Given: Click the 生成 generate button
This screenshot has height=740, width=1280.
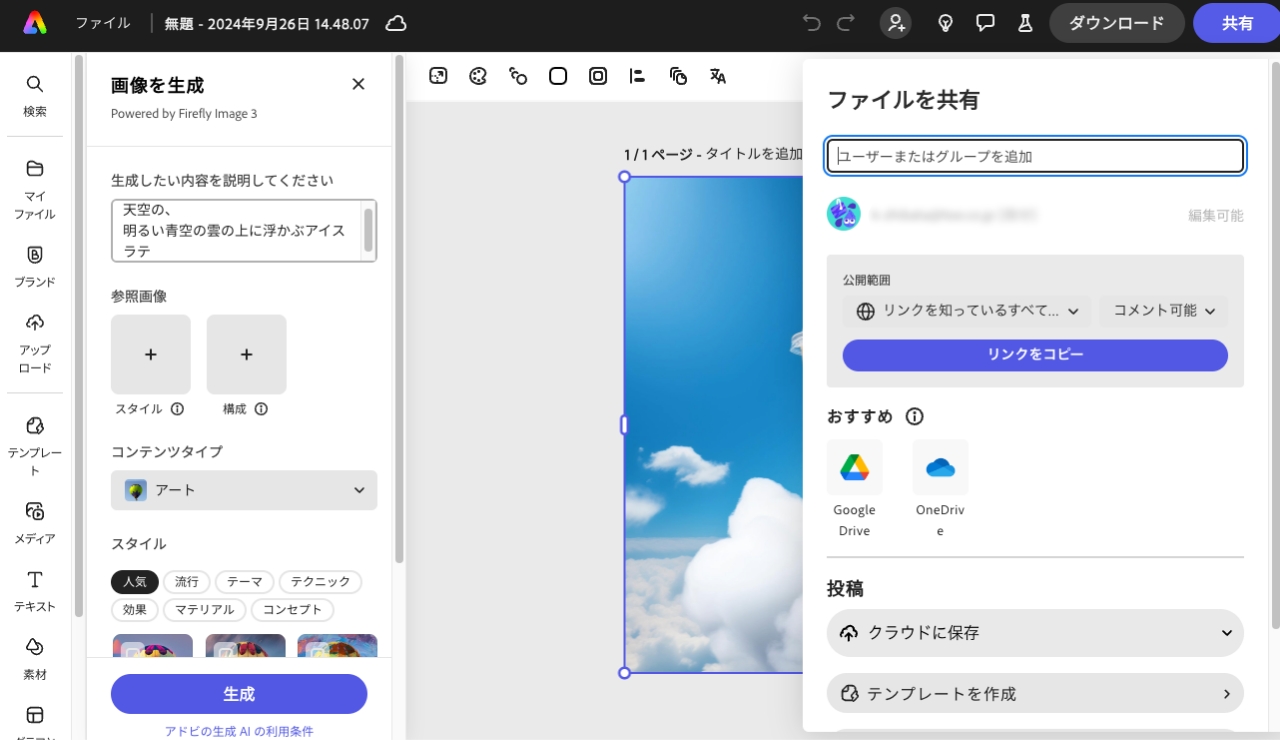Looking at the screenshot, I should 239,694.
